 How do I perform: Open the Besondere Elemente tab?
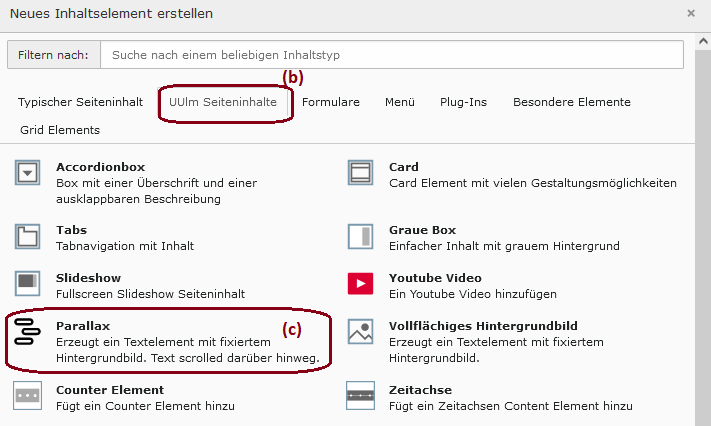coord(572,102)
